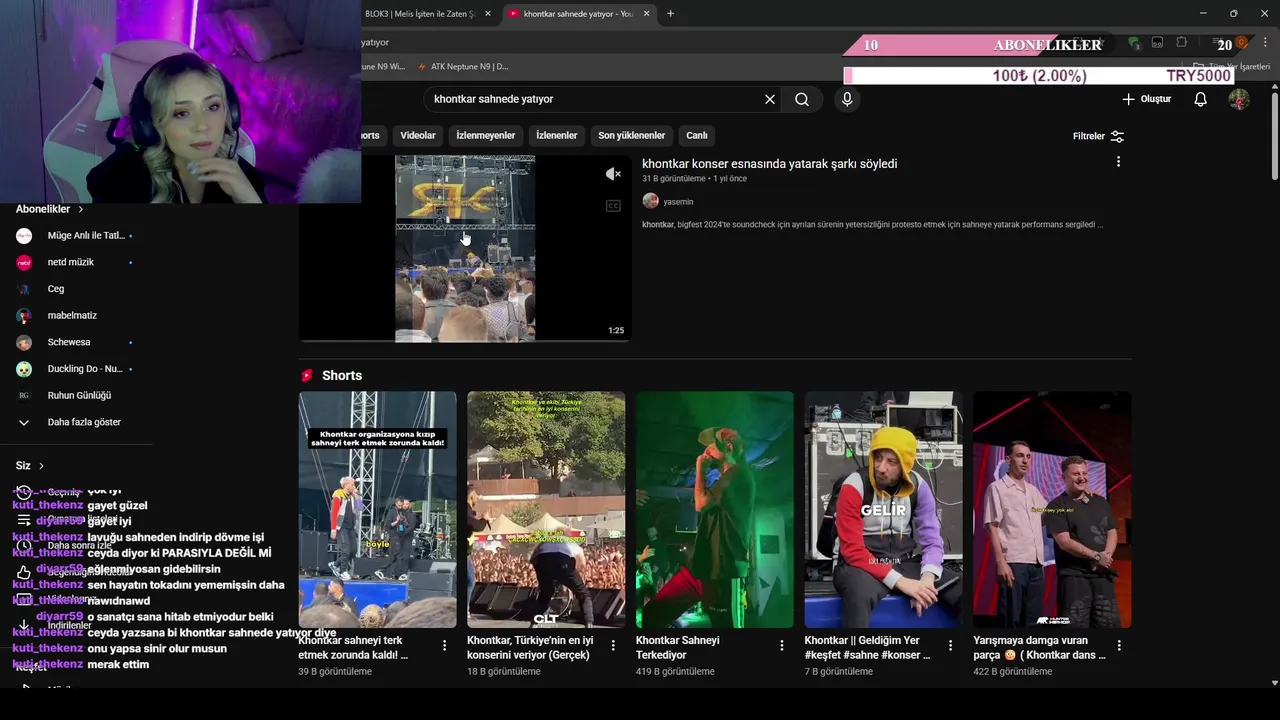Open a new browser tab

(x=671, y=14)
